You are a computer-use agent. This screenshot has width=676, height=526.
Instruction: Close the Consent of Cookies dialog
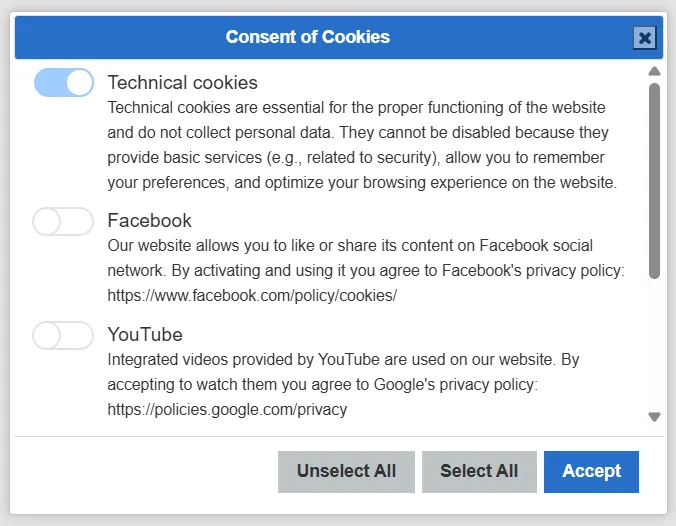pyautogui.click(x=645, y=38)
